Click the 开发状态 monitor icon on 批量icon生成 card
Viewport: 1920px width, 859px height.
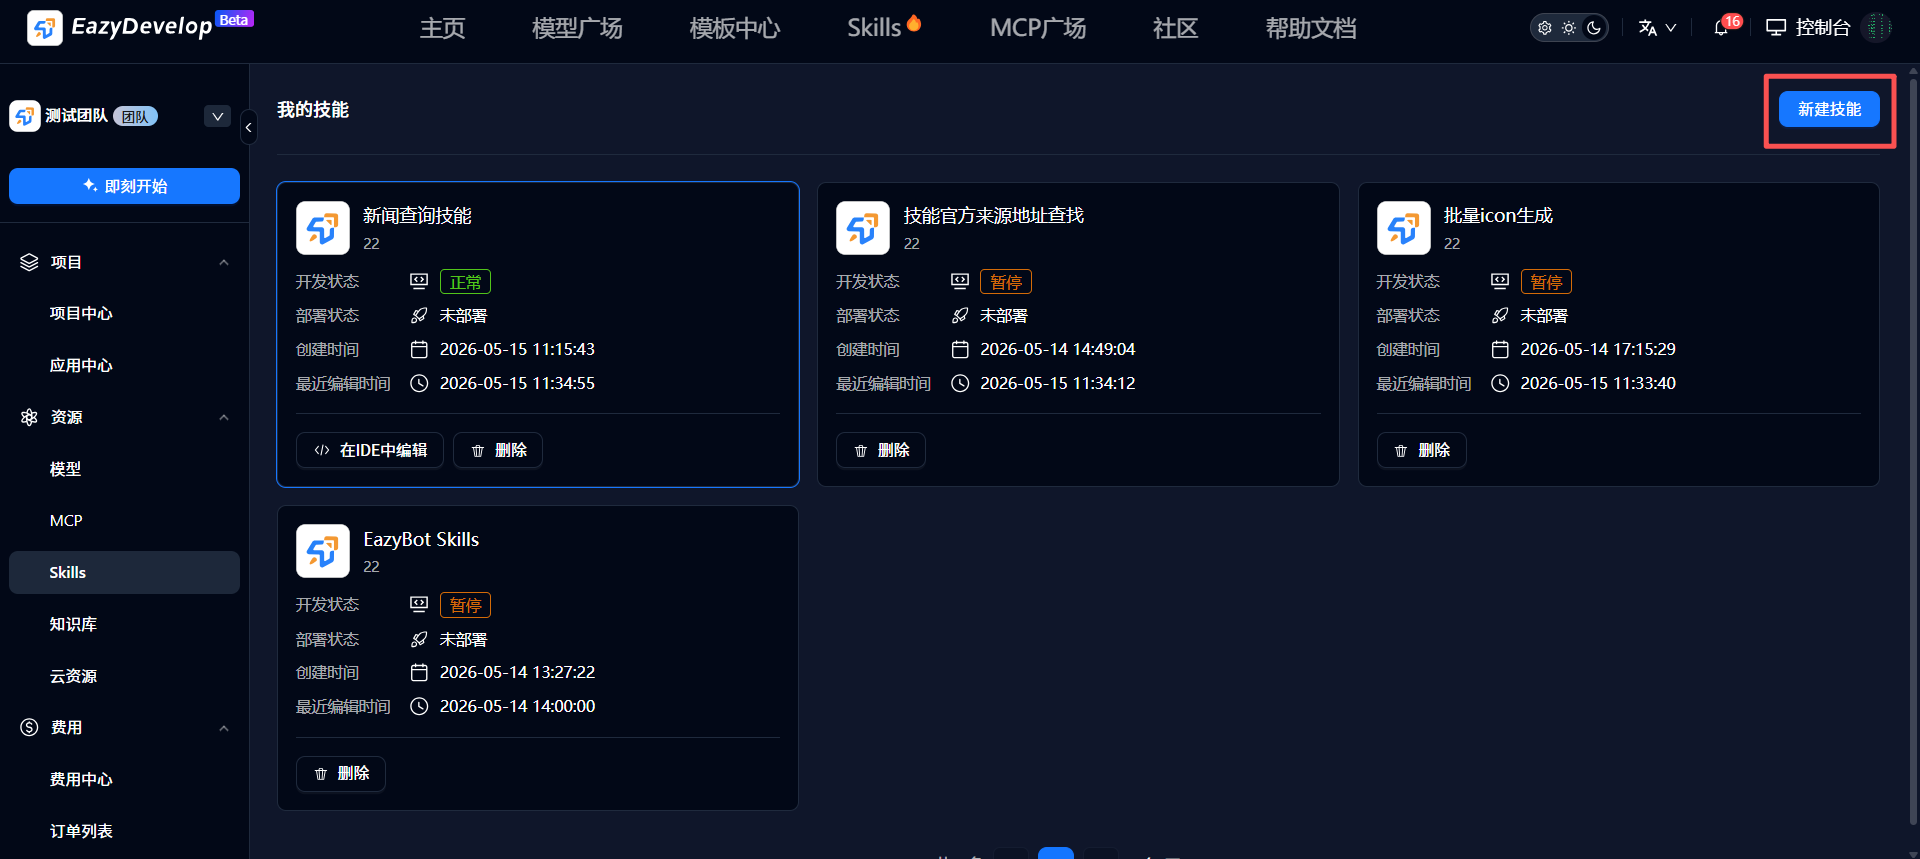[1500, 282]
